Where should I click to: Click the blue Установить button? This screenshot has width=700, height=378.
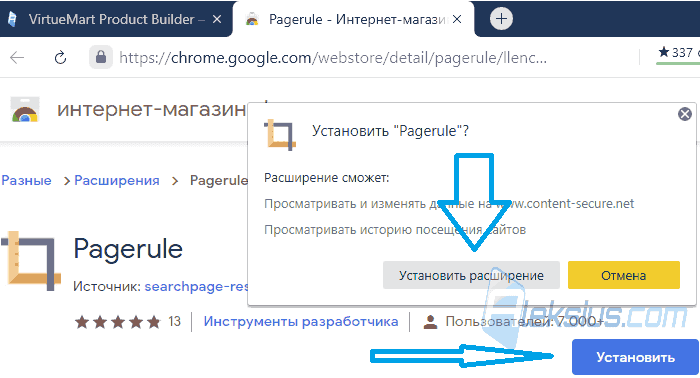point(635,357)
